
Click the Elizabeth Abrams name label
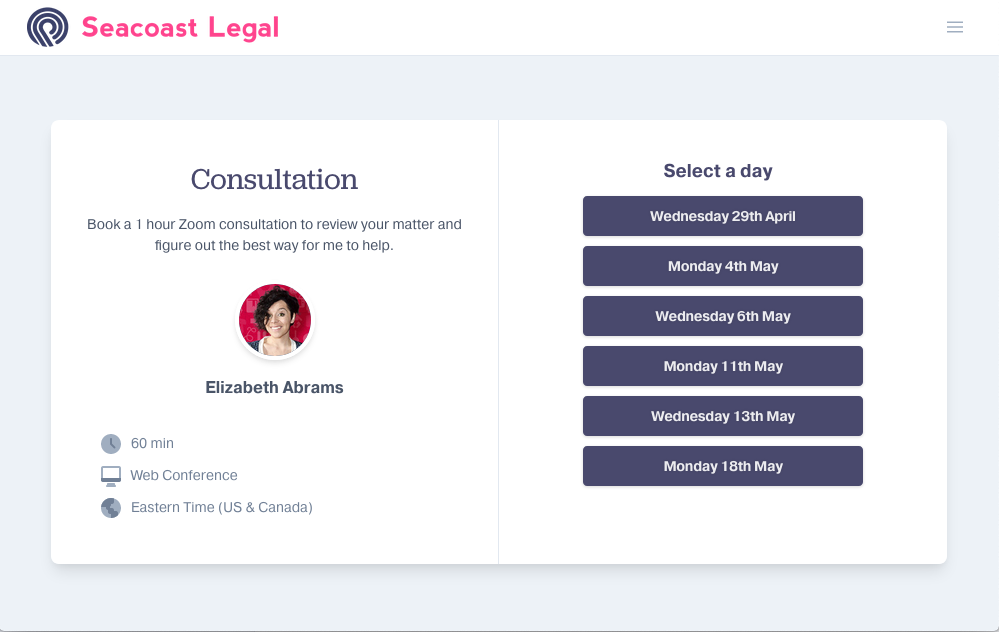pos(274,387)
